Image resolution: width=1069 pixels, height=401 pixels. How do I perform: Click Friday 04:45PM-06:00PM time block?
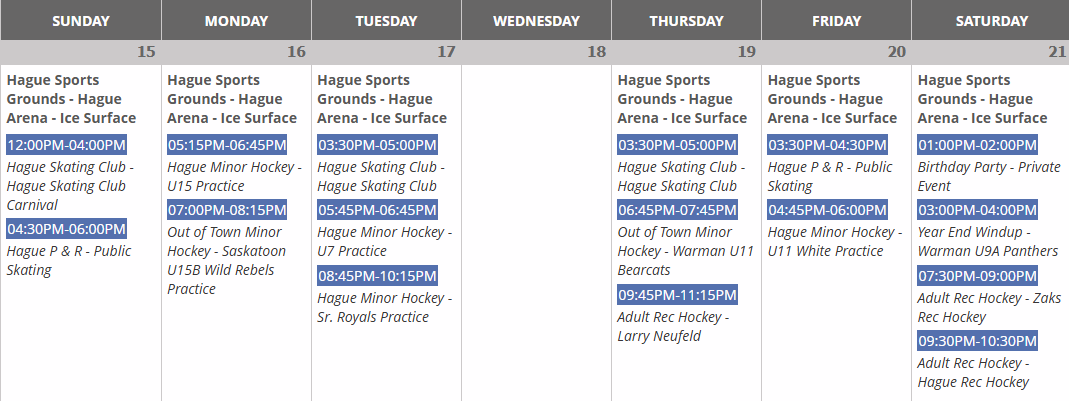827,210
